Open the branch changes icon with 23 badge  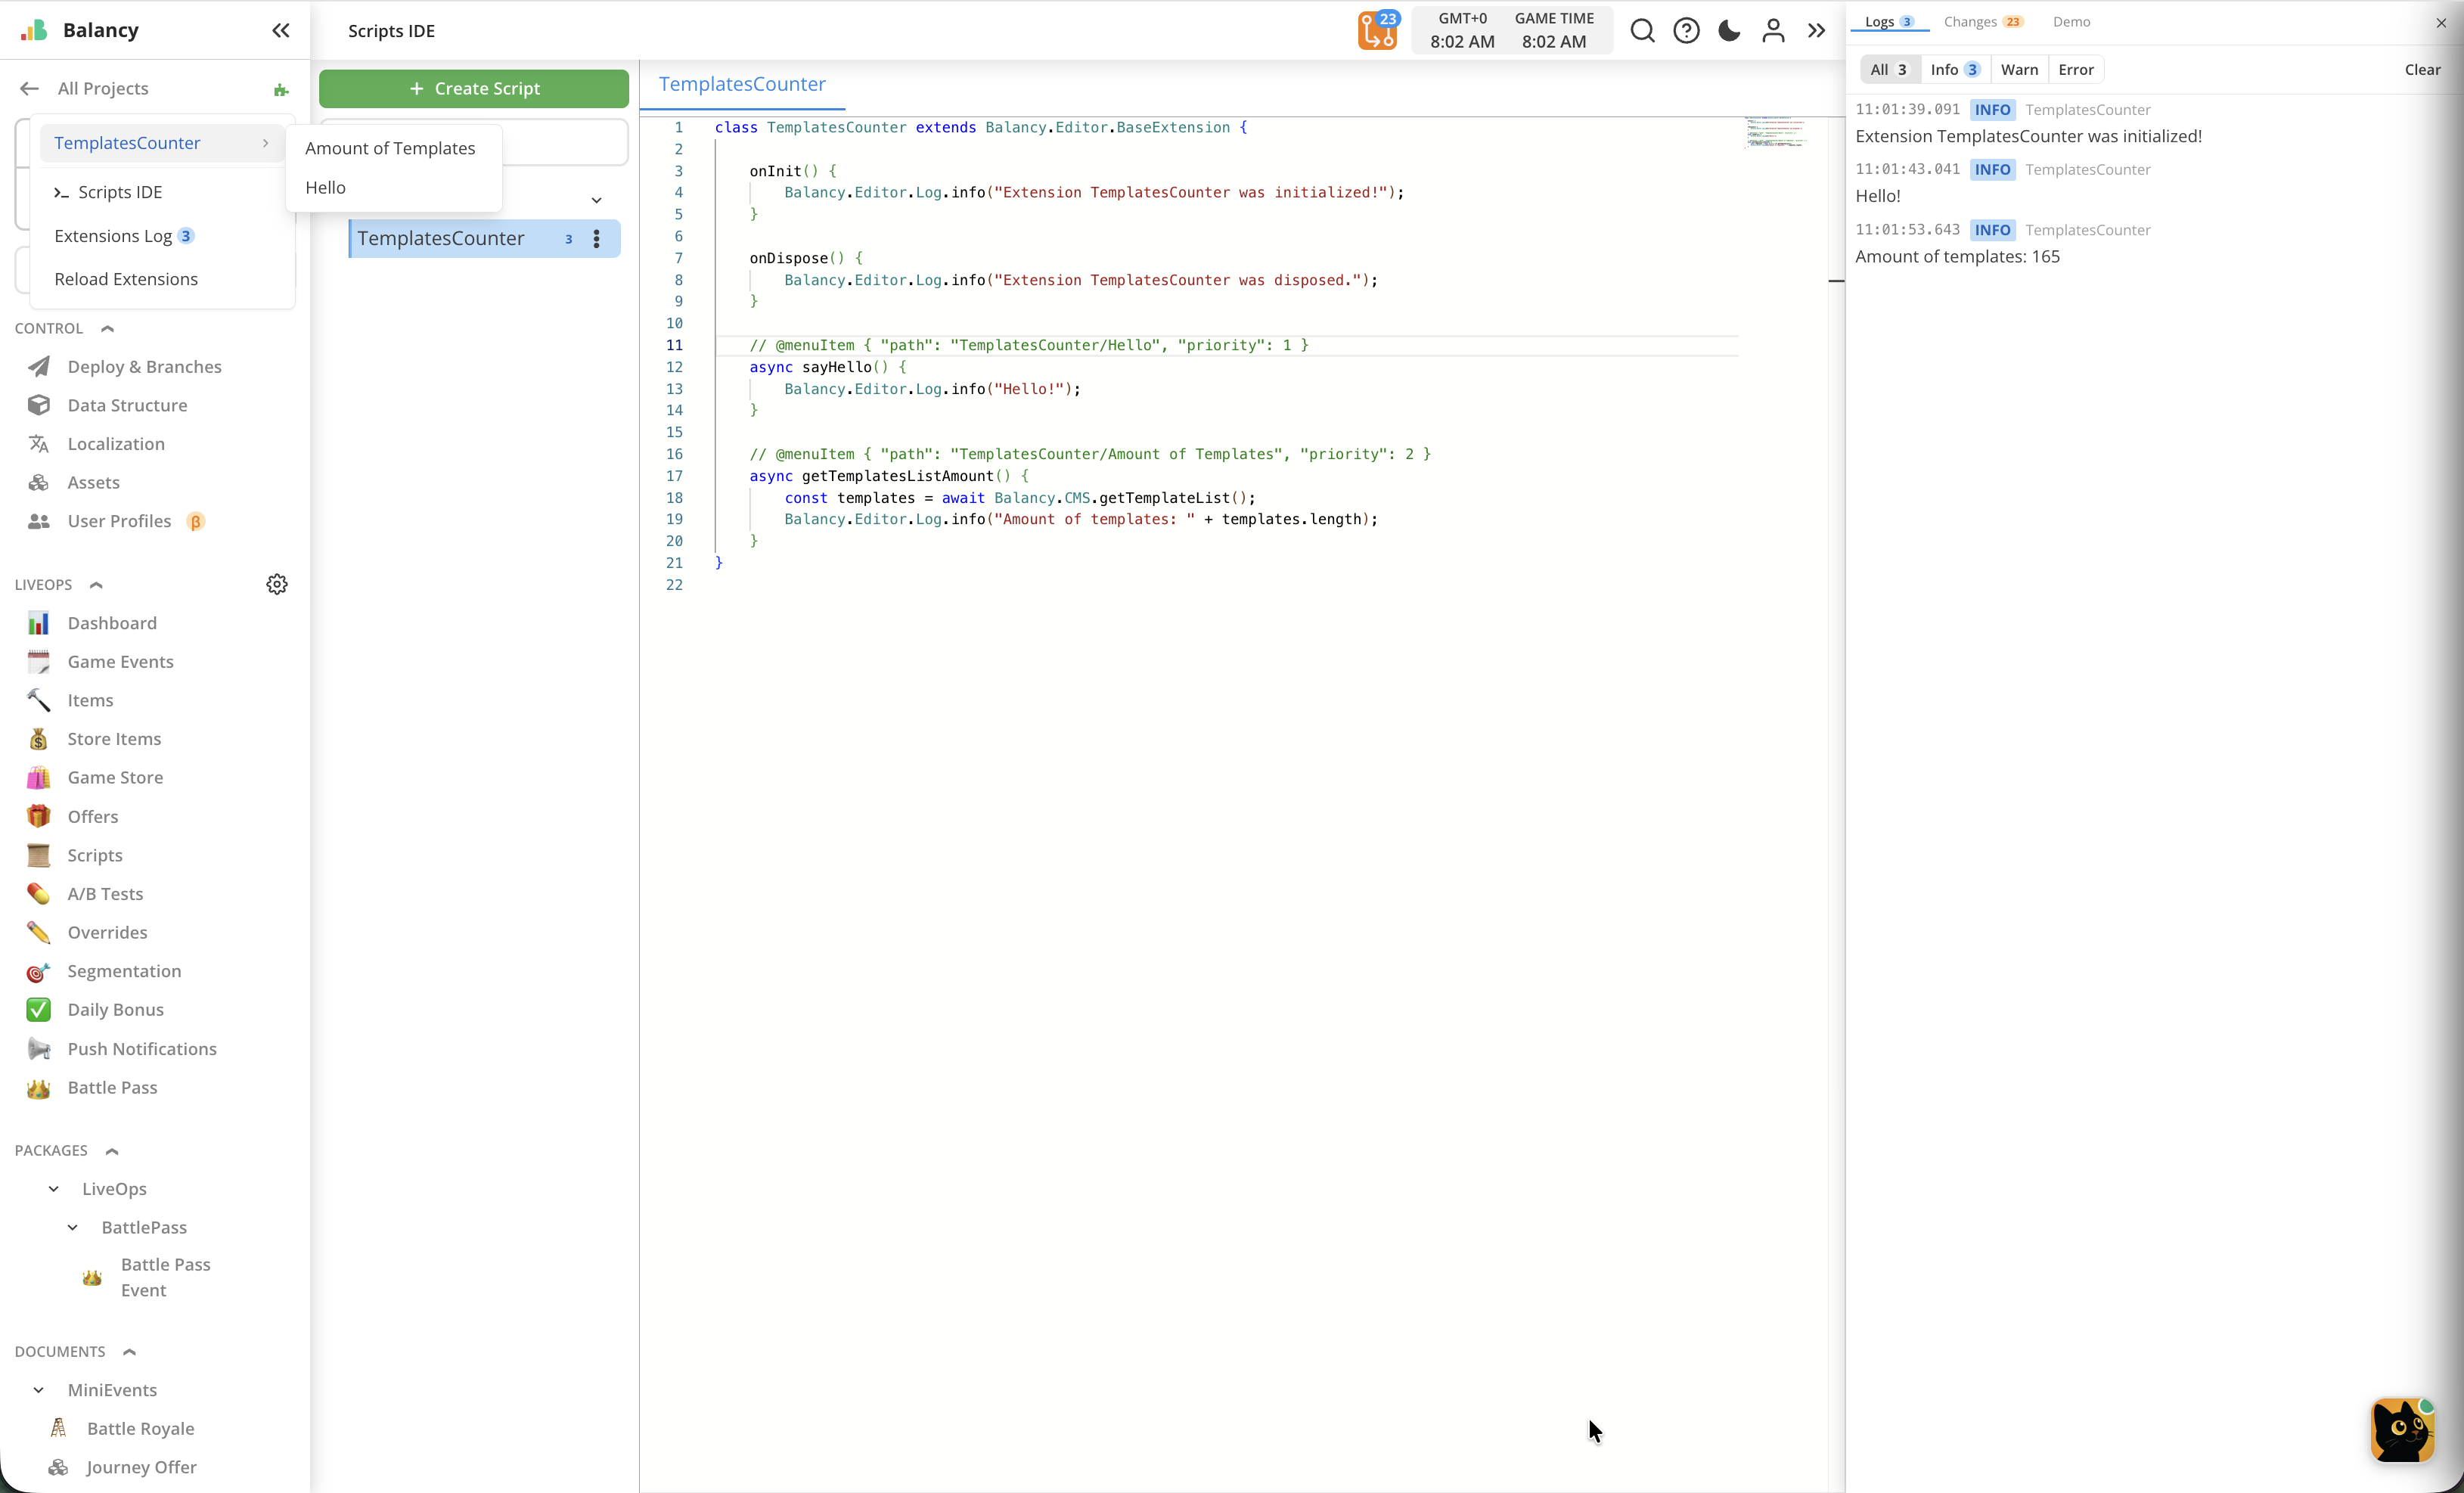(x=1377, y=31)
